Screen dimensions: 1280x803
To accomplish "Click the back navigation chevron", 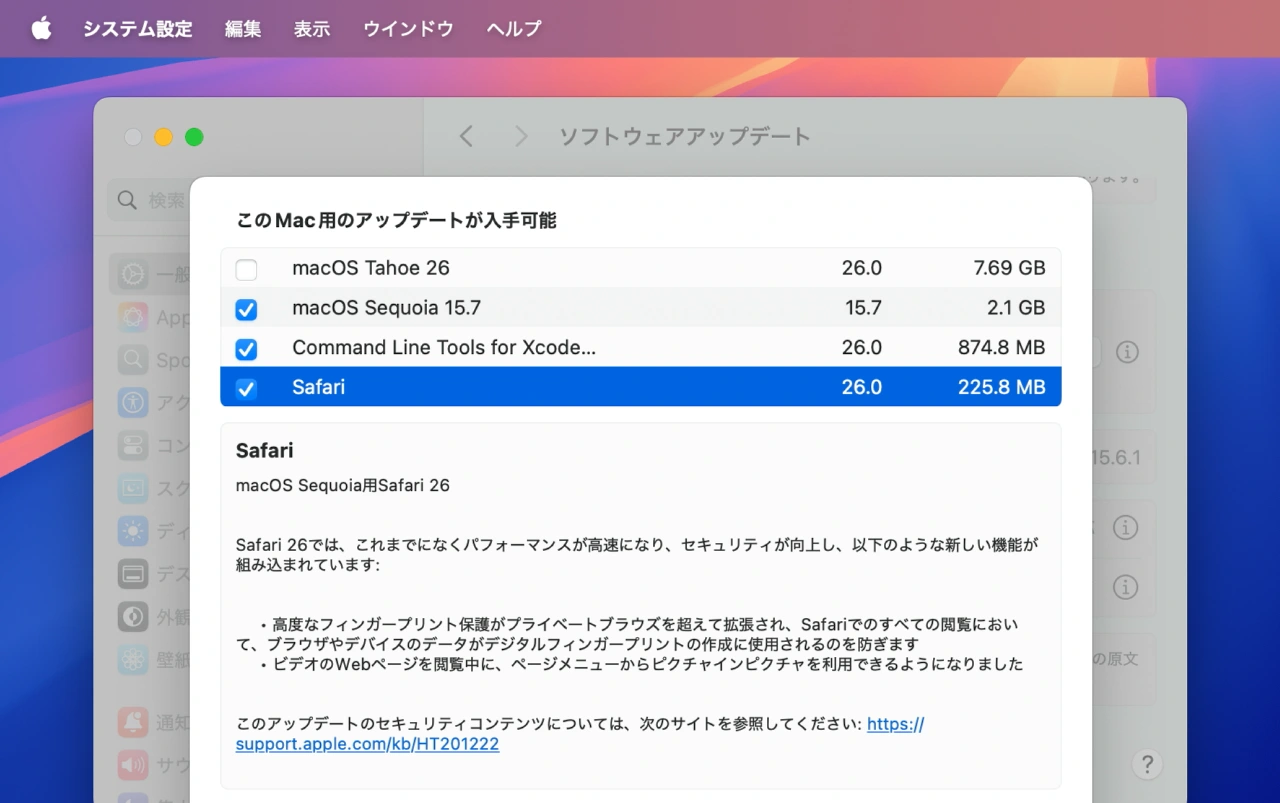I will tap(465, 136).
